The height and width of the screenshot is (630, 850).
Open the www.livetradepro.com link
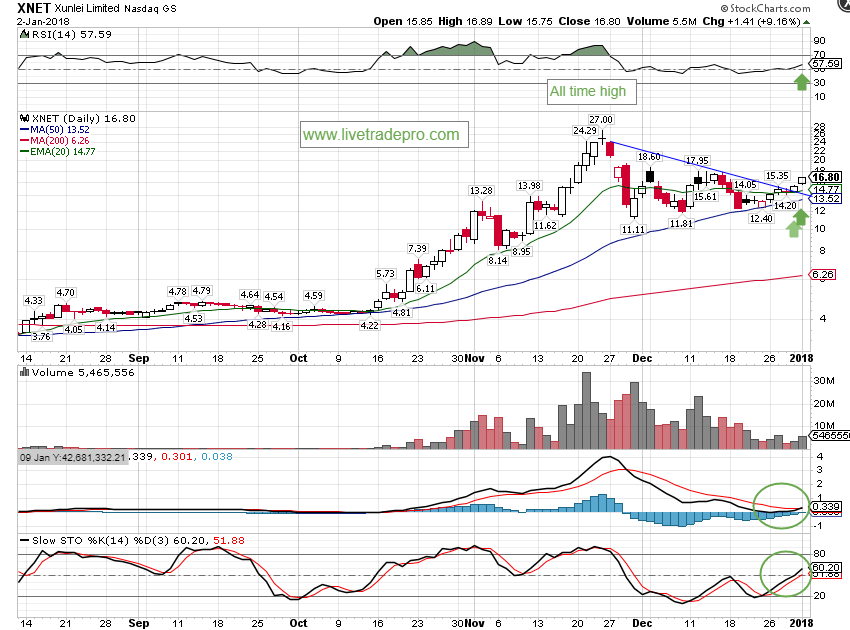(x=381, y=134)
